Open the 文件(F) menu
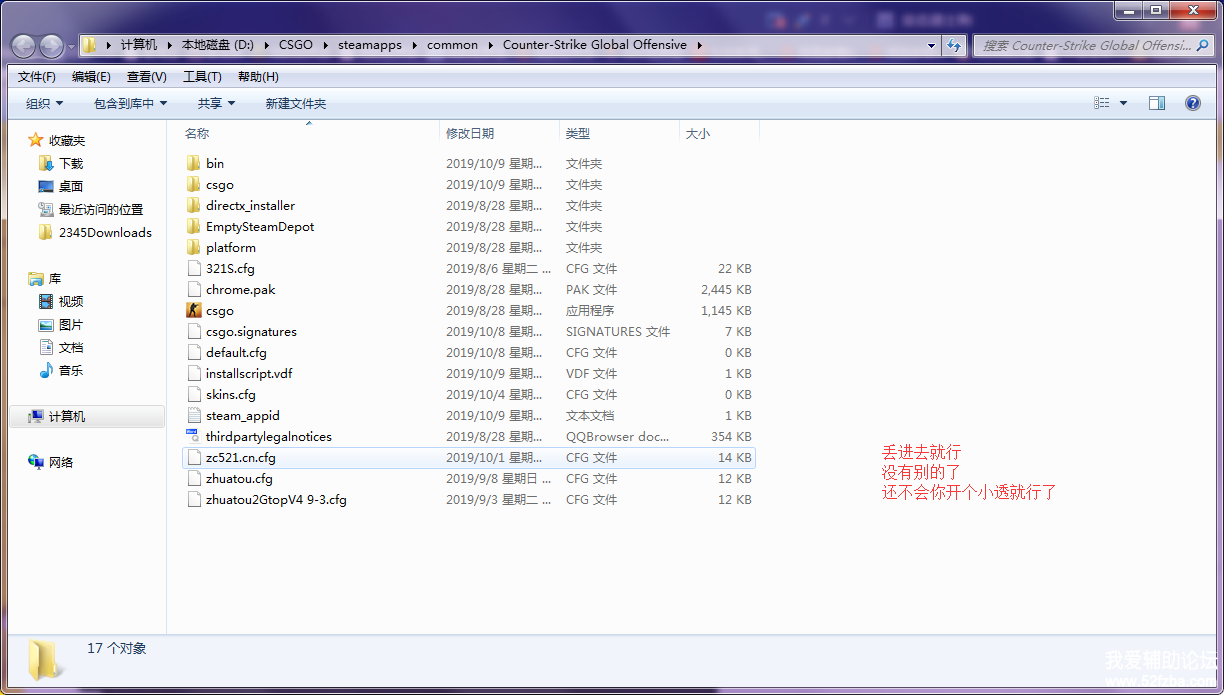 click(37, 77)
